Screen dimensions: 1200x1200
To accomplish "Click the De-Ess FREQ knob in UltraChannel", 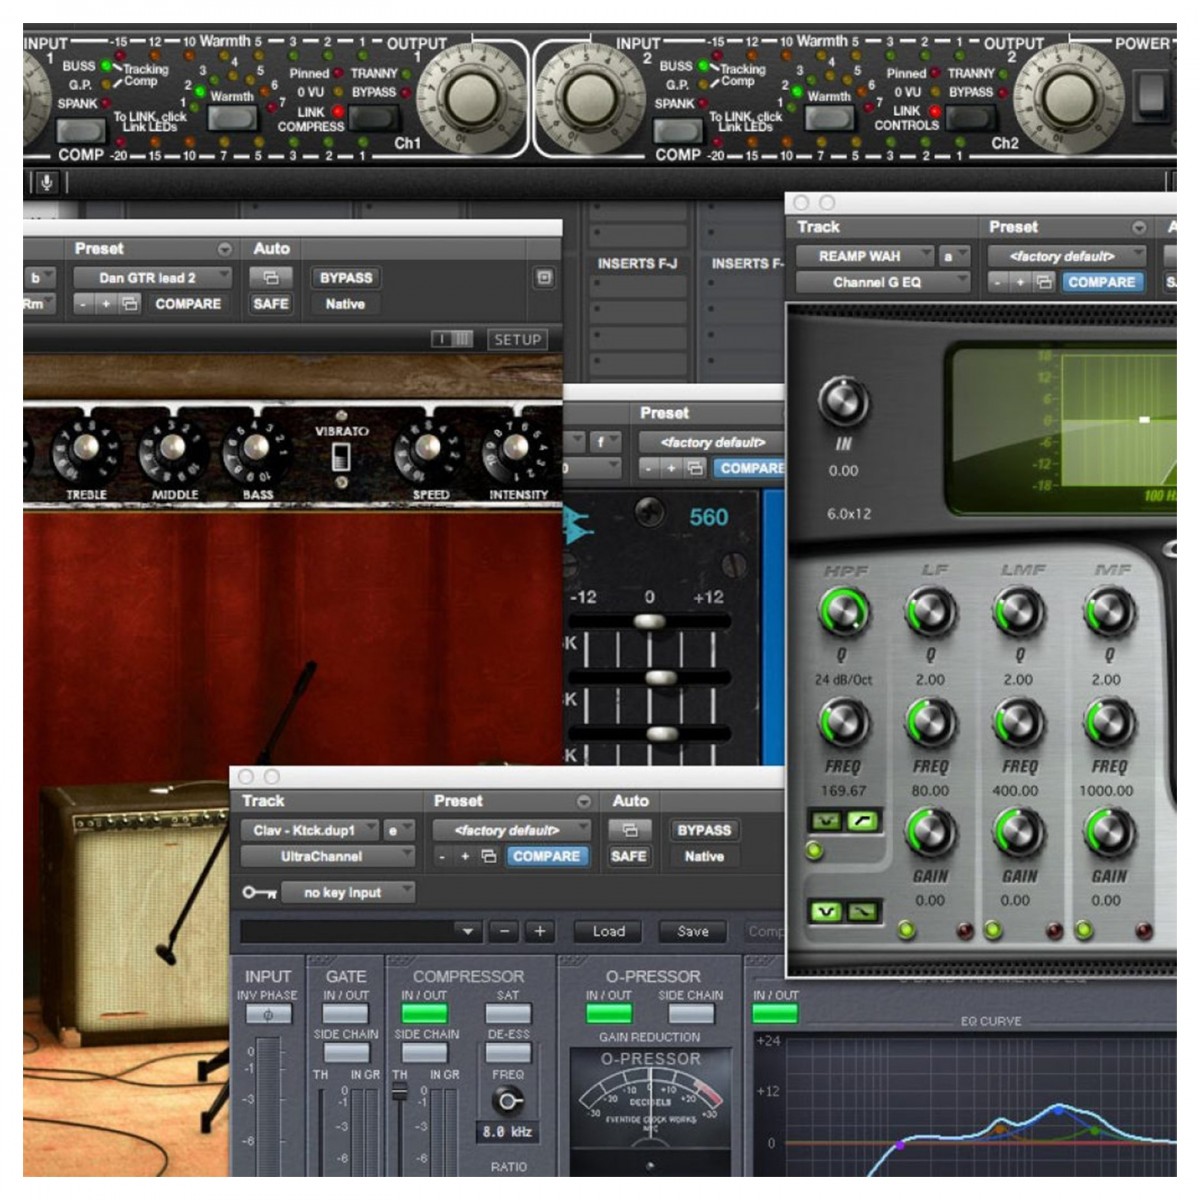I will pyautogui.click(x=507, y=1101).
